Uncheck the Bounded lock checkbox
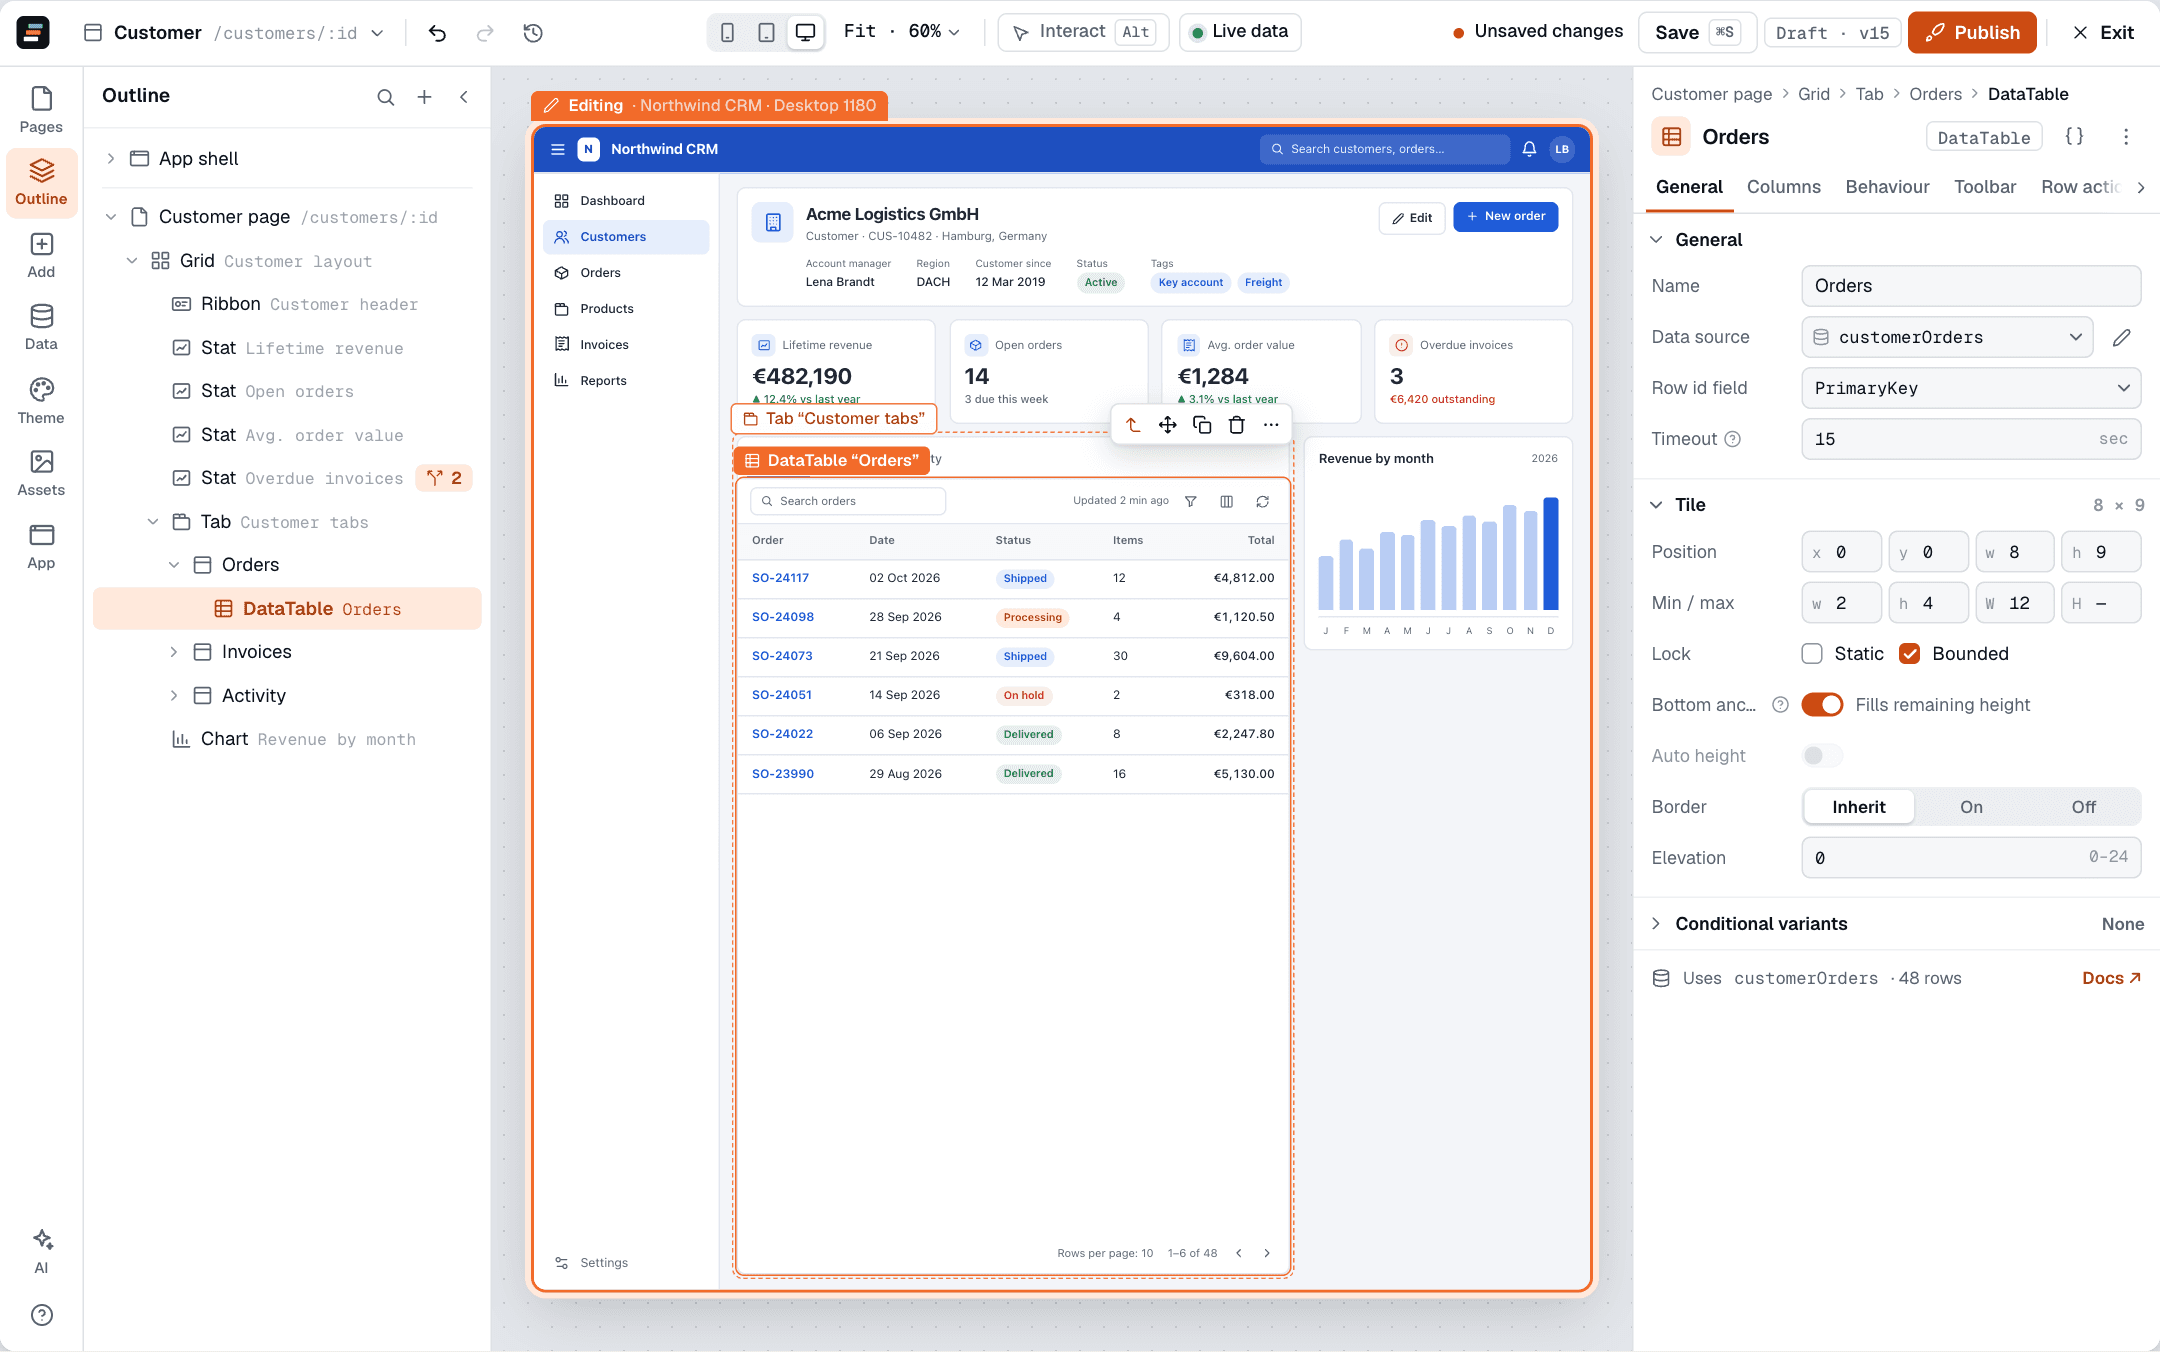Screen dimensions: 2160x1352 (x=1910, y=654)
